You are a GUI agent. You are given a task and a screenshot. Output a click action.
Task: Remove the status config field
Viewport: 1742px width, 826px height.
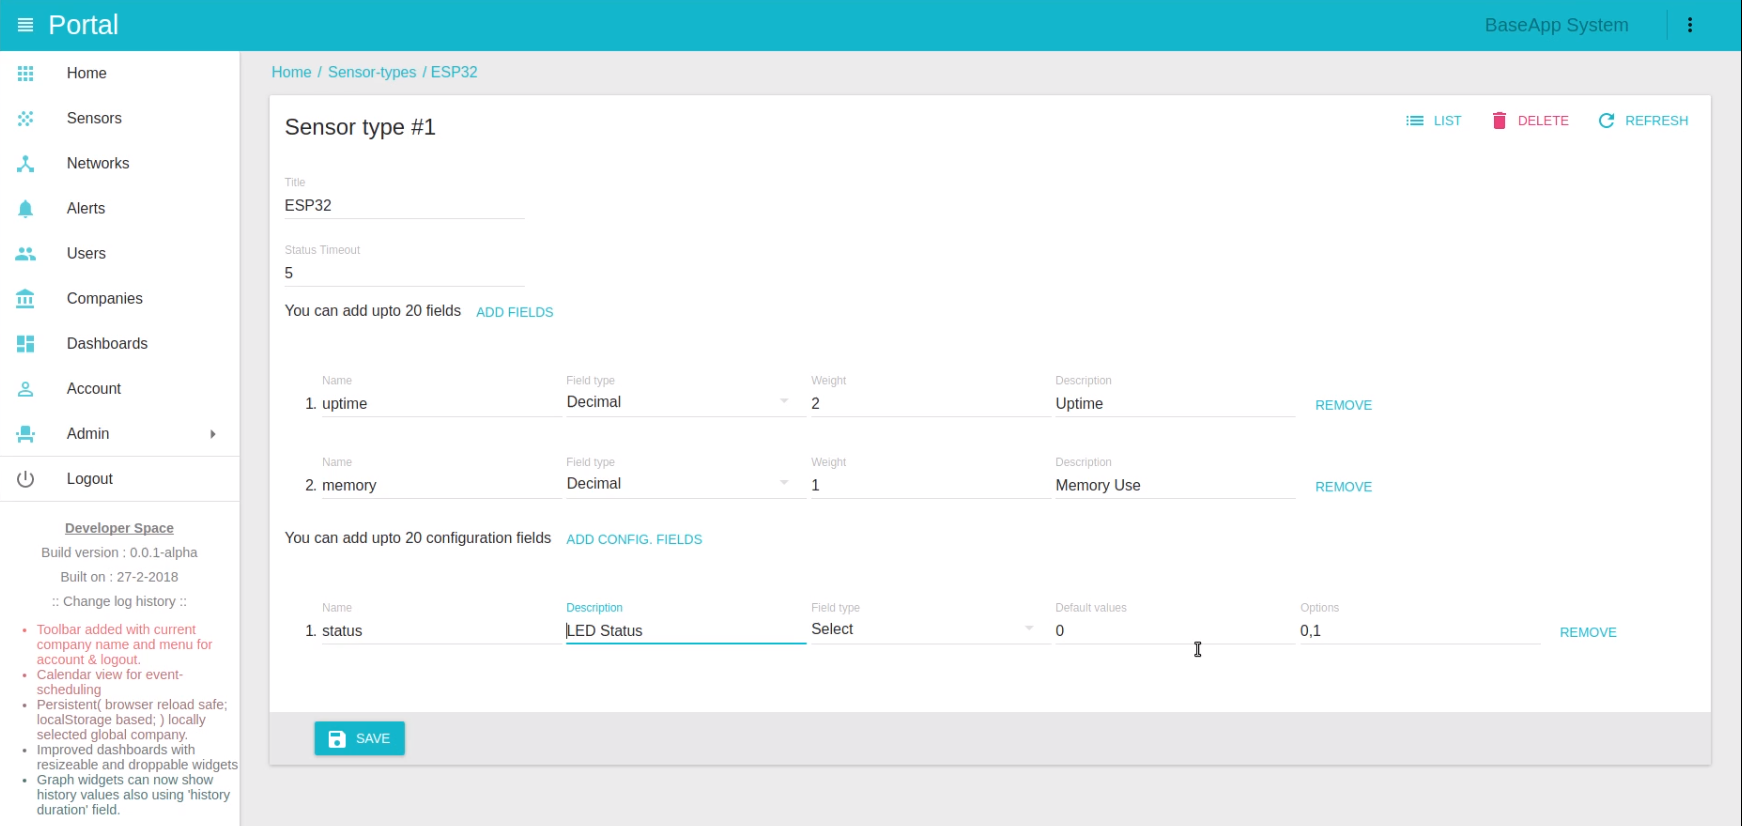(1588, 632)
